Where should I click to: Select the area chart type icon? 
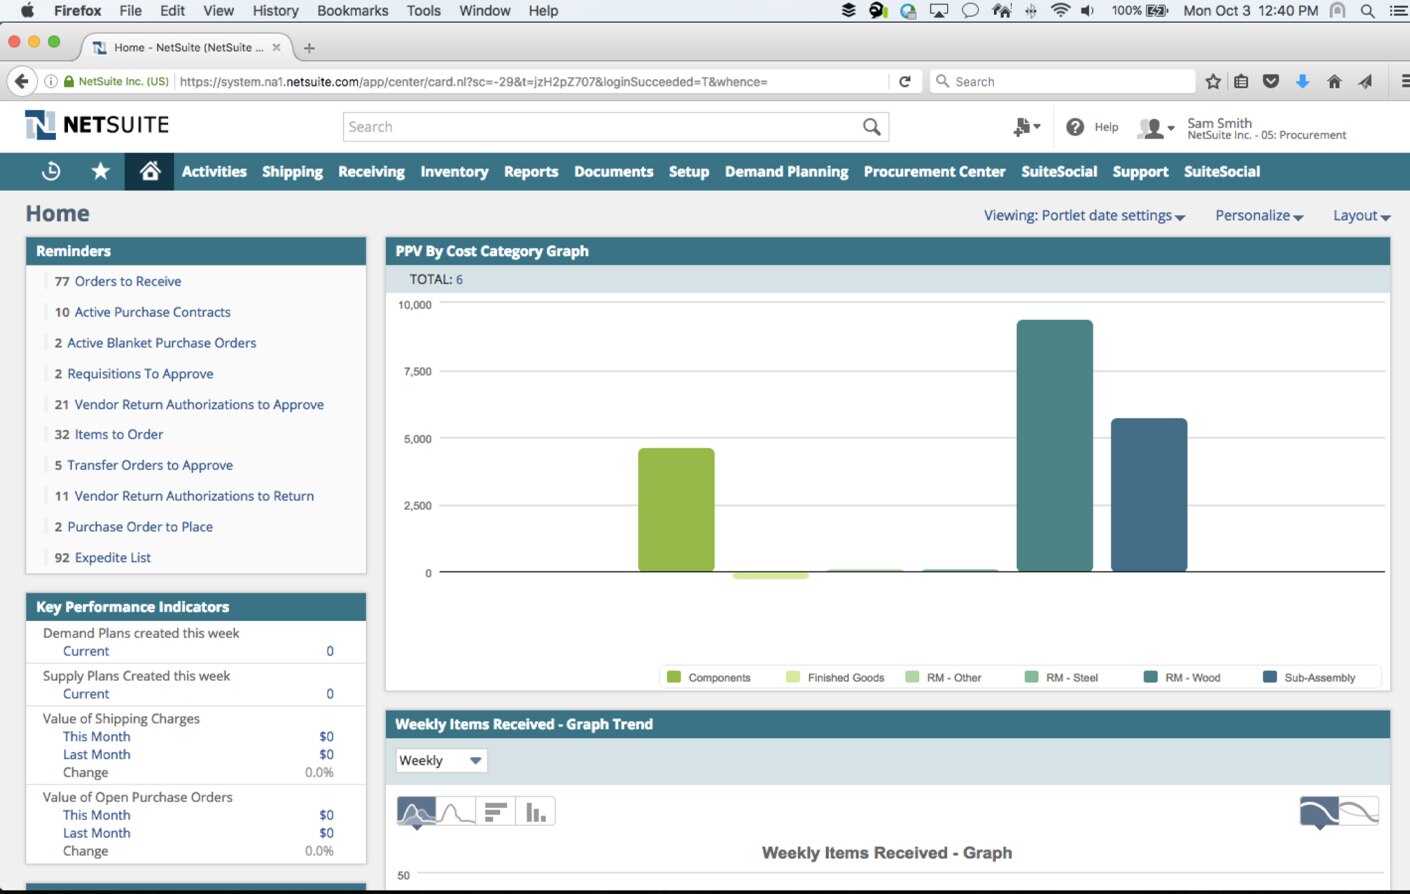(416, 812)
